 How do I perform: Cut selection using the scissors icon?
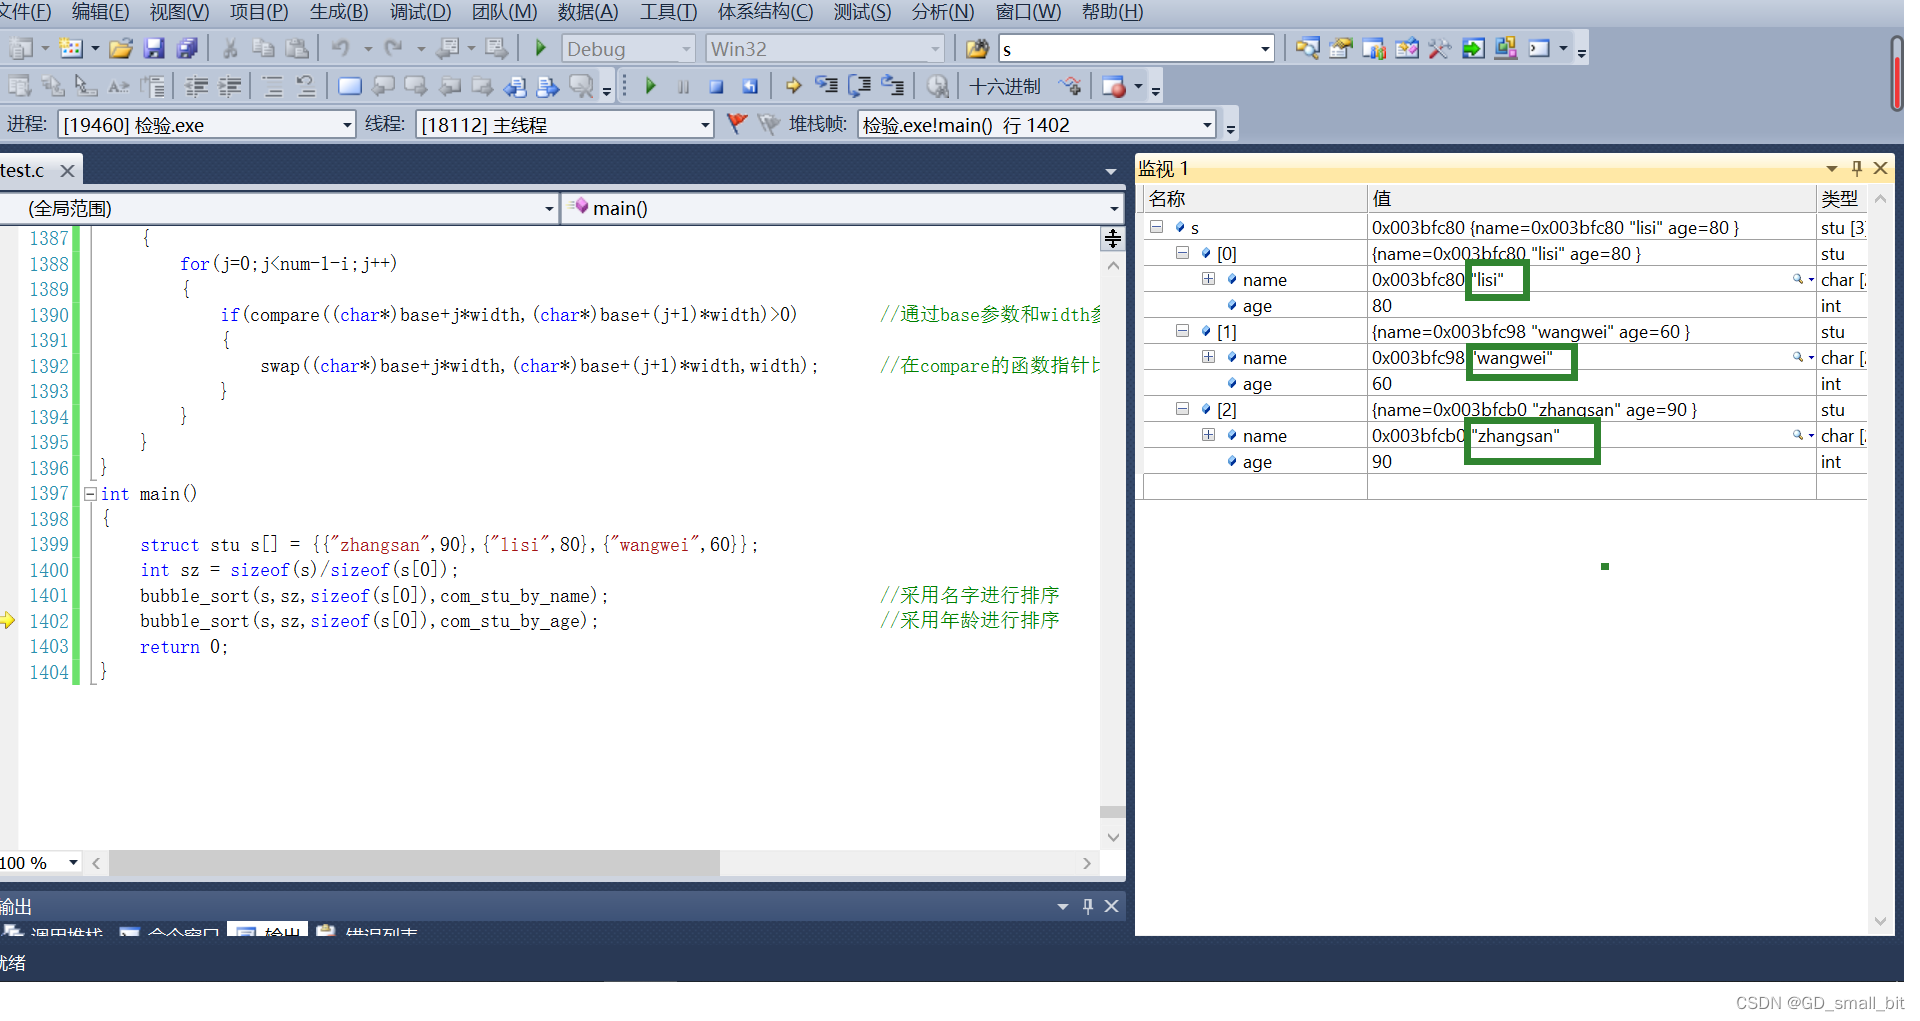(230, 48)
